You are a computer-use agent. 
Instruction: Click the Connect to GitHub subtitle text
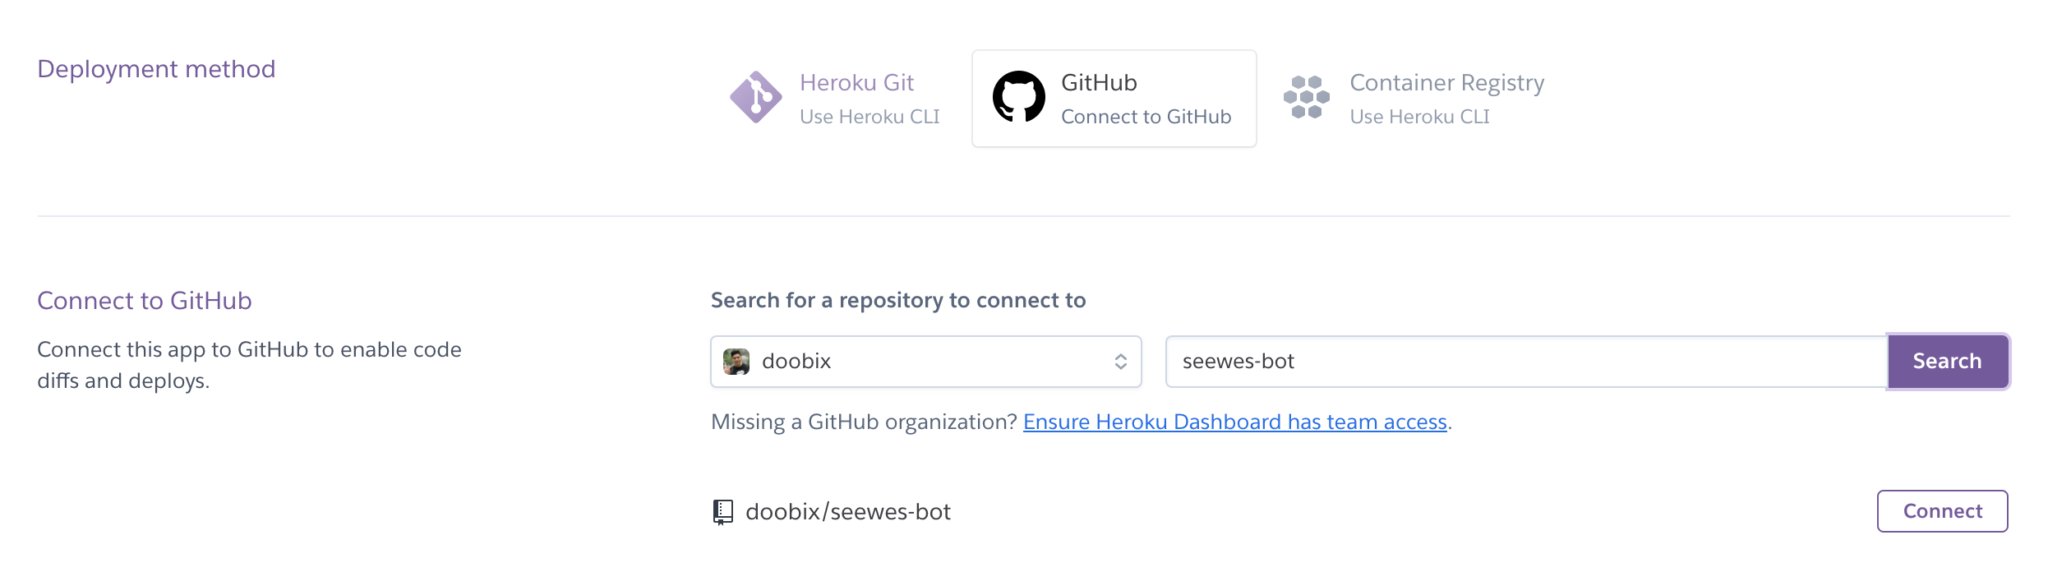point(1146,117)
